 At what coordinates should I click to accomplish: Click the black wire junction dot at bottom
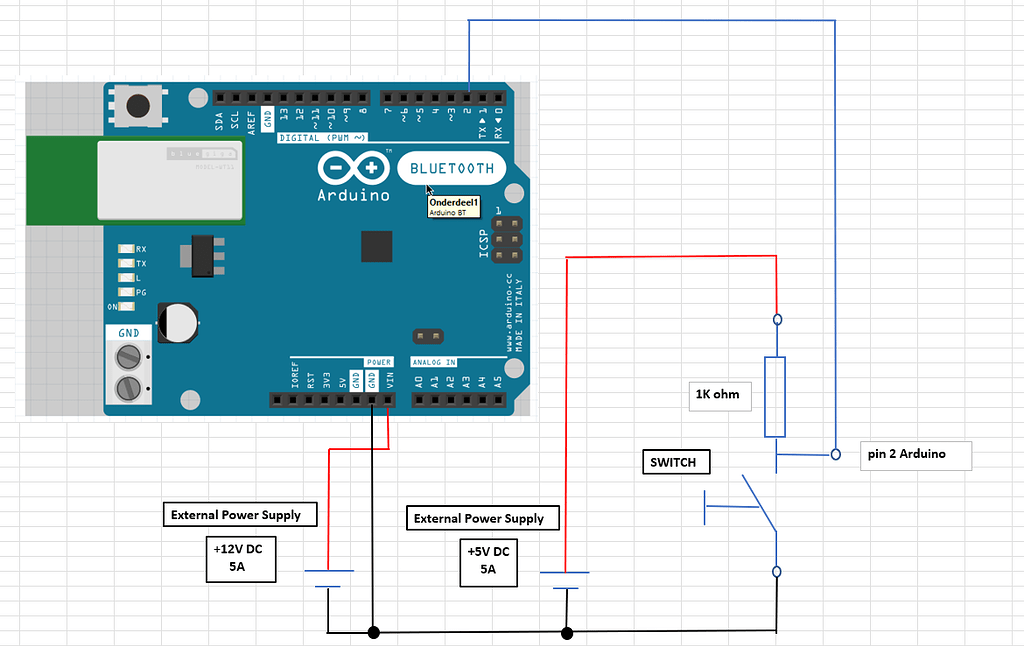point(374,631)
